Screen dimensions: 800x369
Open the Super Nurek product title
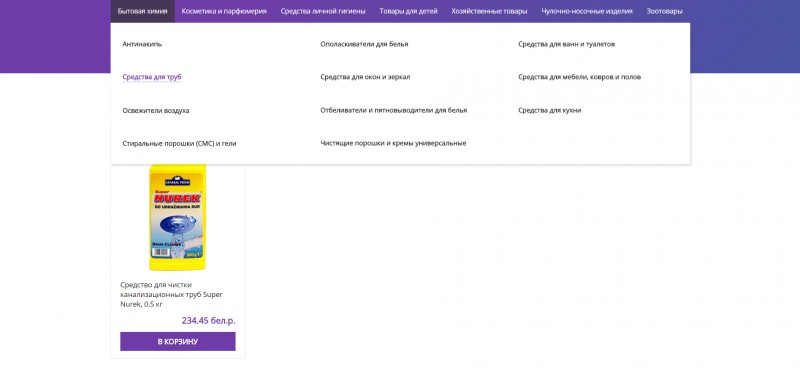point(171,294)
